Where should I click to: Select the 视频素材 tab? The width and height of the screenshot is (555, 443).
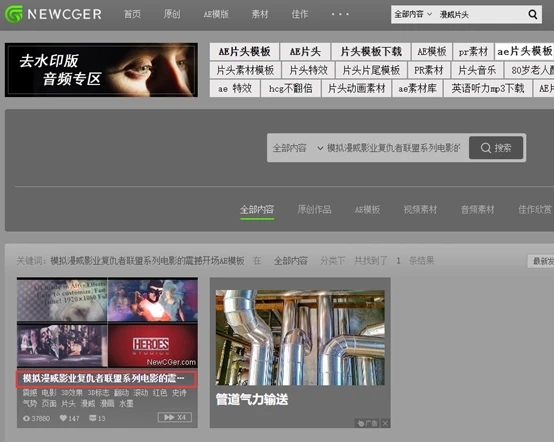click(x=420, y=209)
